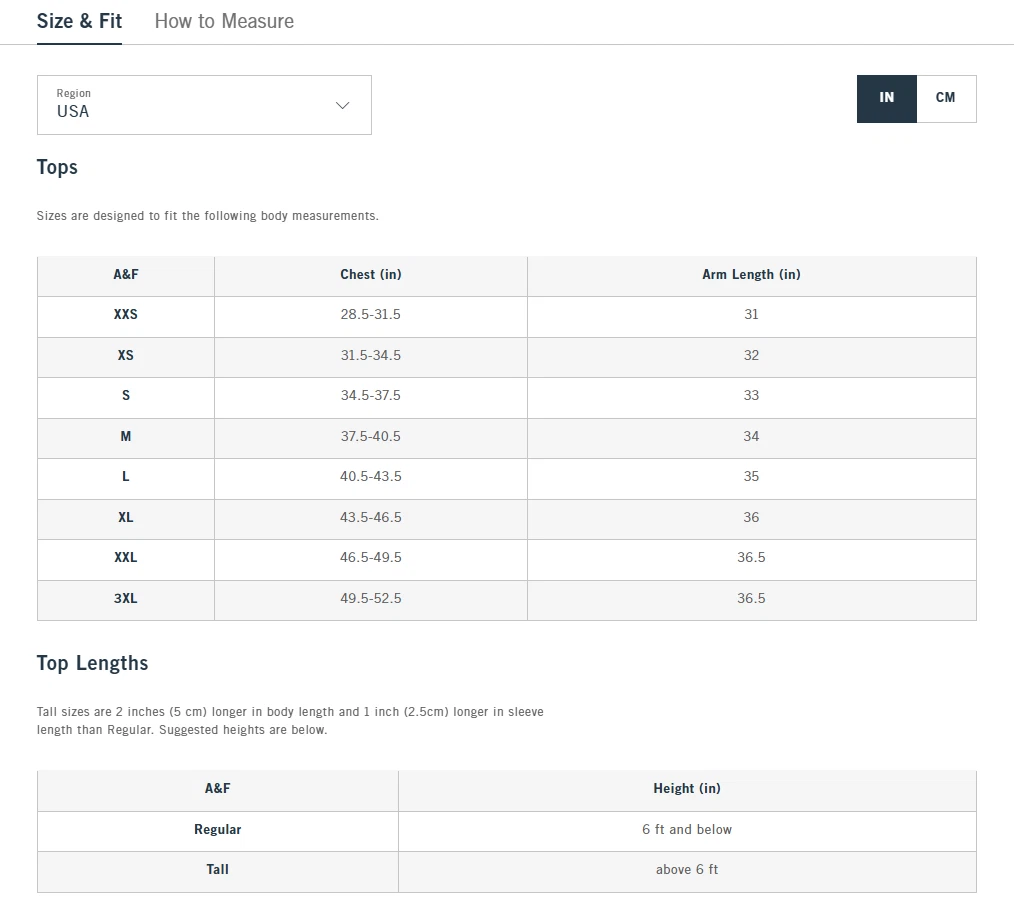Viewport: 1014px width, 906px height.
Task: Click chest value 43.5-46.5
Action: pyautogui.click(x=371, y=517)
